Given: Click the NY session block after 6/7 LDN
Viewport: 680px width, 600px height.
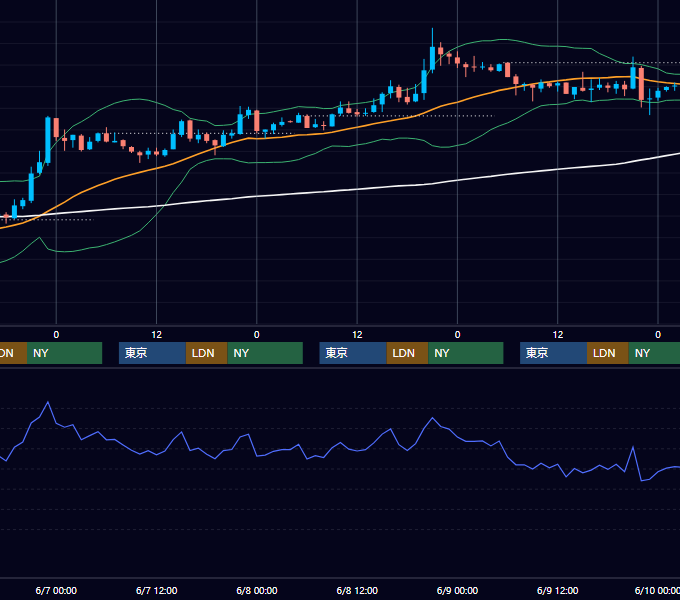Looking at the screenshot, I should pos(265,353).
